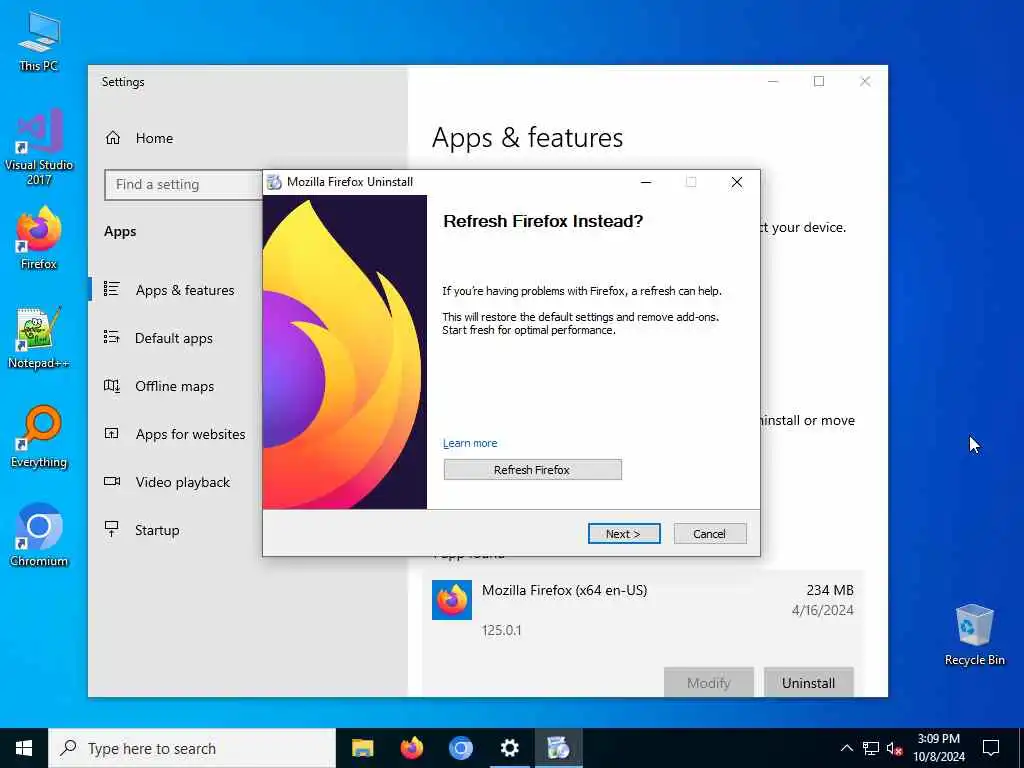Open Notepad++ desktop shortcut
1024x768 pixels.
(x=39, y=338)
